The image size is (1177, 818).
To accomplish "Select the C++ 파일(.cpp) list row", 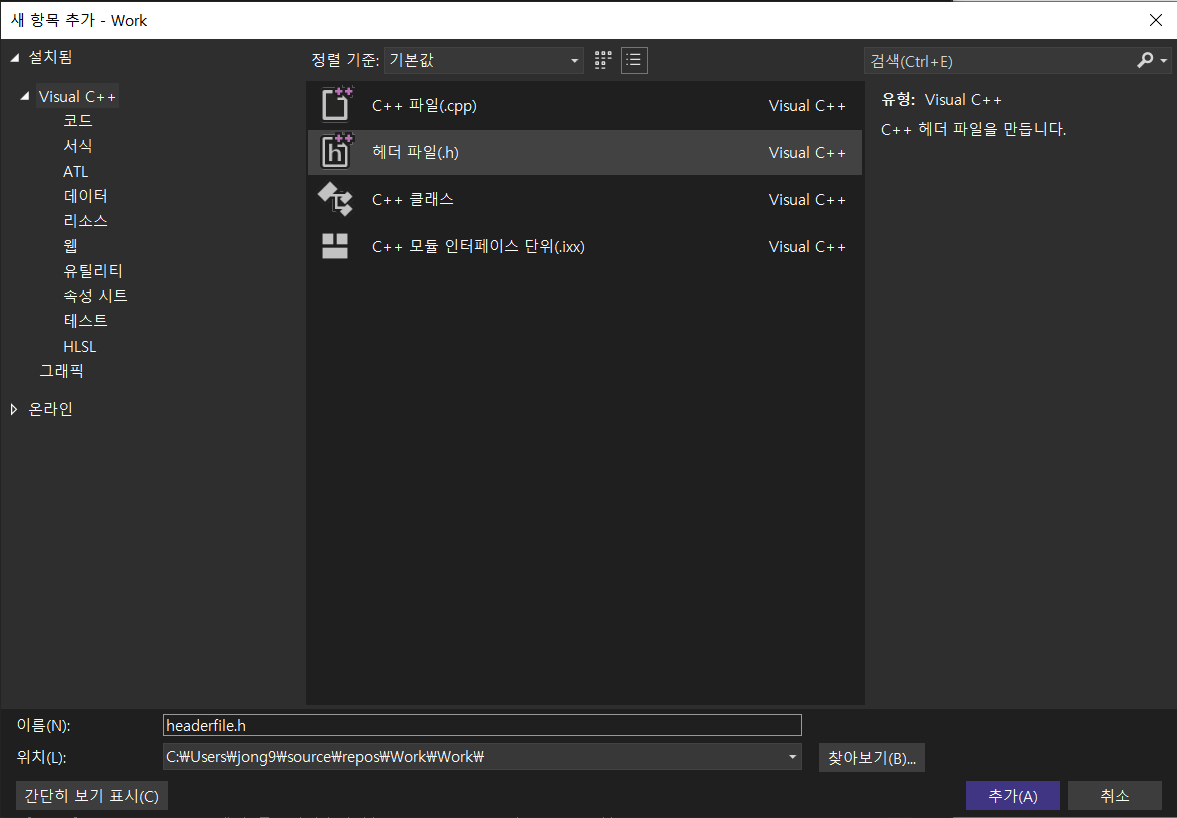I will point(584,105).
